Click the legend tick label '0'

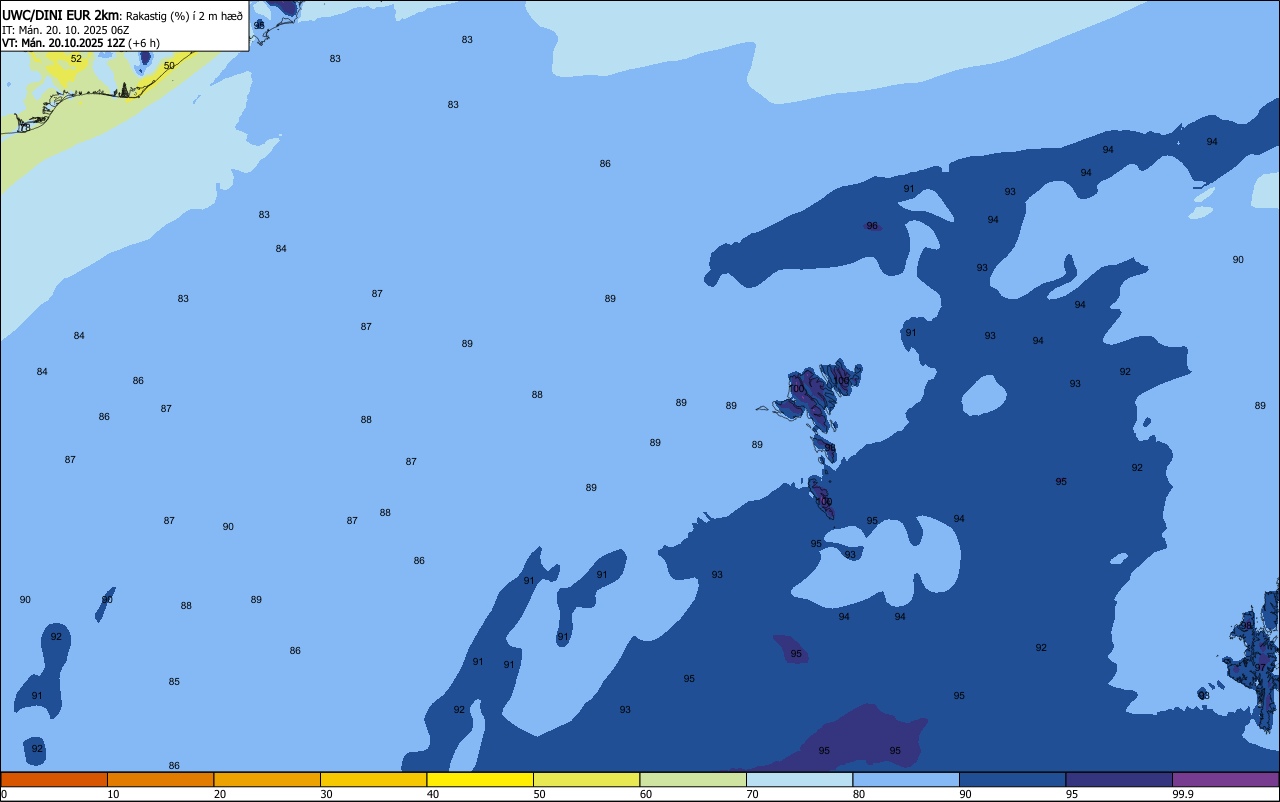click(x=4, y=794)
